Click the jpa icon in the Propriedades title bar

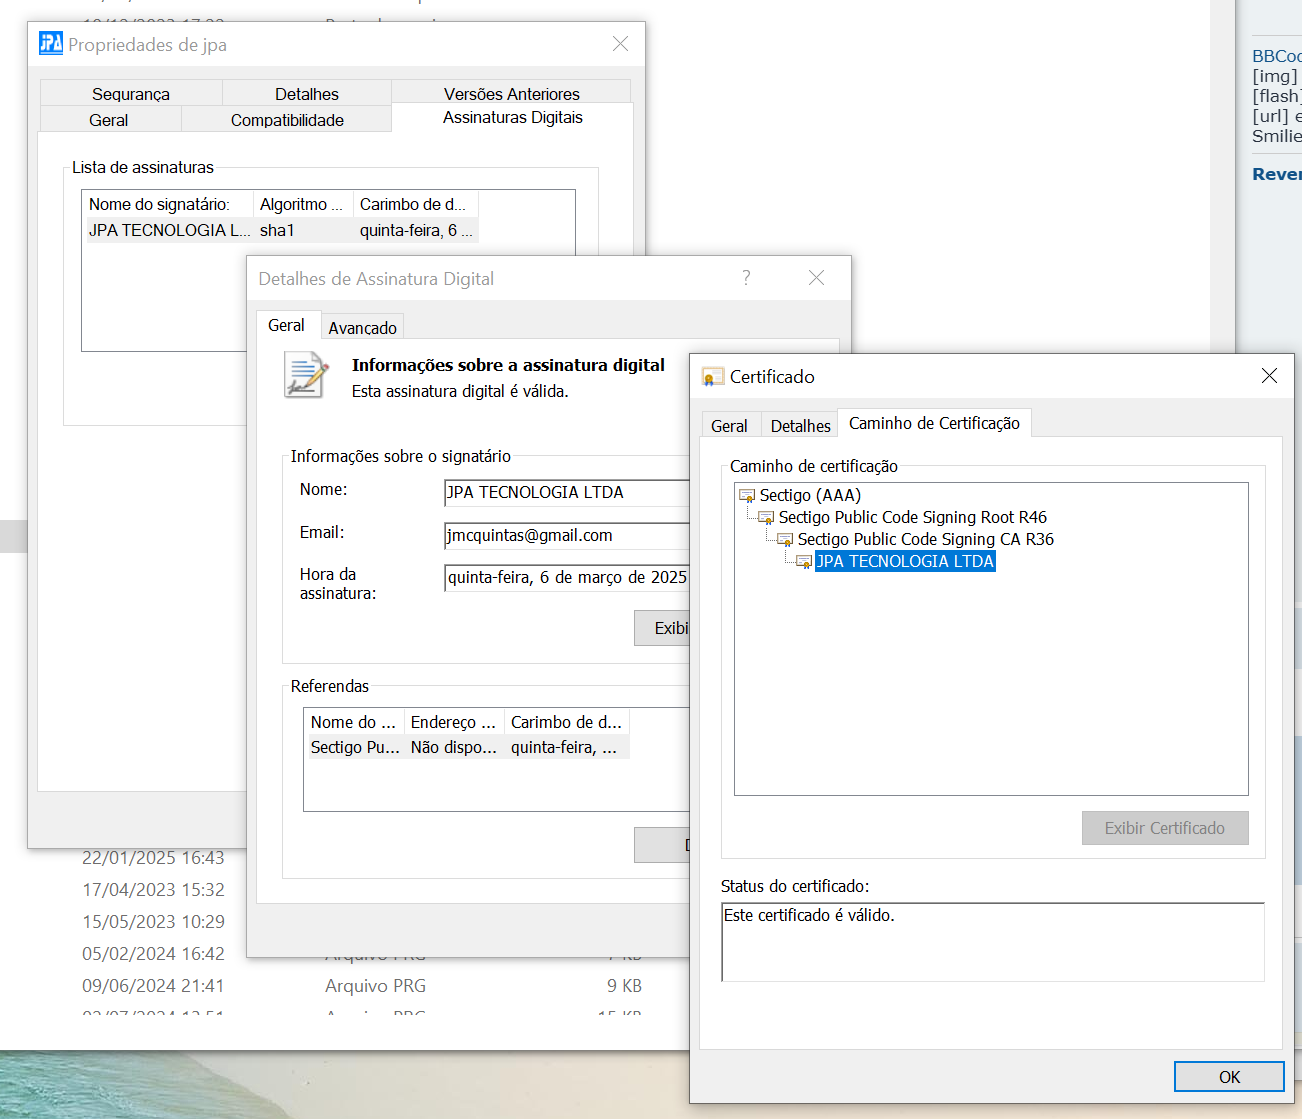click(51, 43)
